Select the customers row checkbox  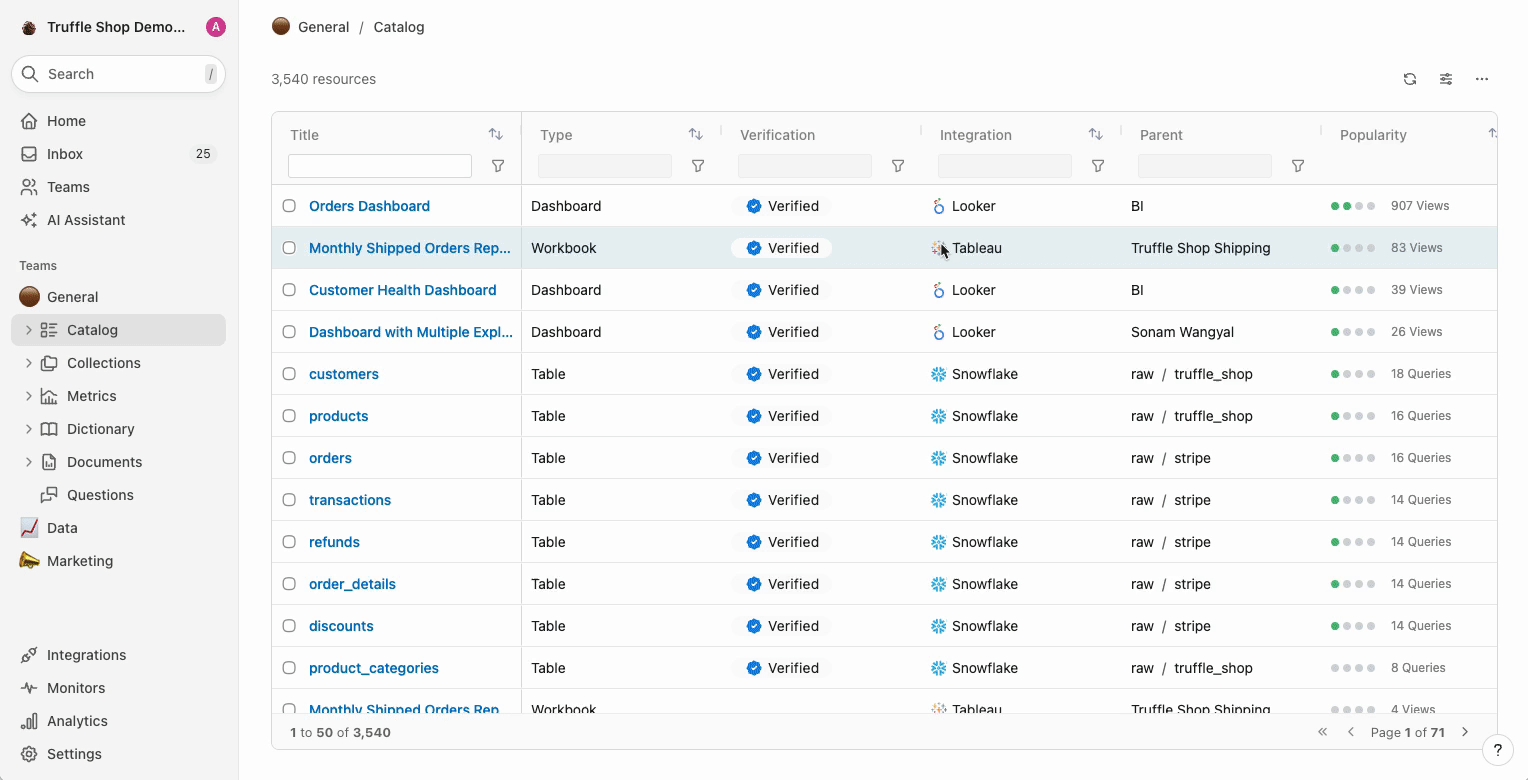coord(289,374)
